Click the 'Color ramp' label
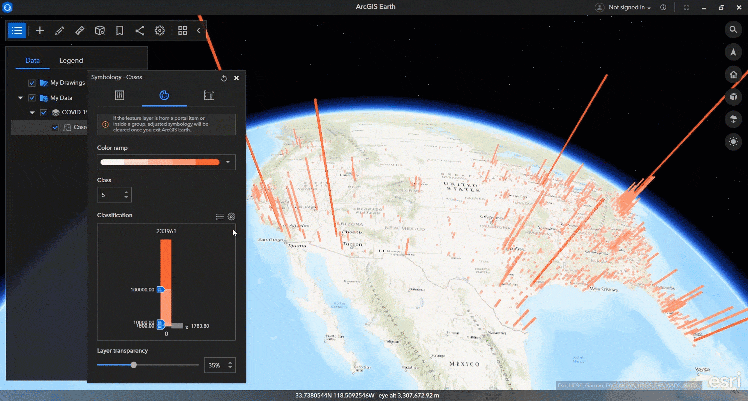Viewport: 748px width, 401px height. point(112,148)
